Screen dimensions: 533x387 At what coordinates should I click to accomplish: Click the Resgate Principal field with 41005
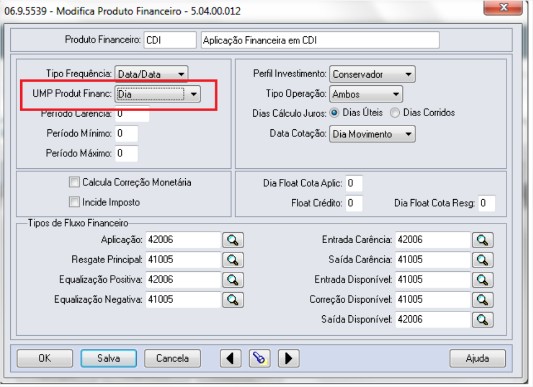[x=183, y=260]
